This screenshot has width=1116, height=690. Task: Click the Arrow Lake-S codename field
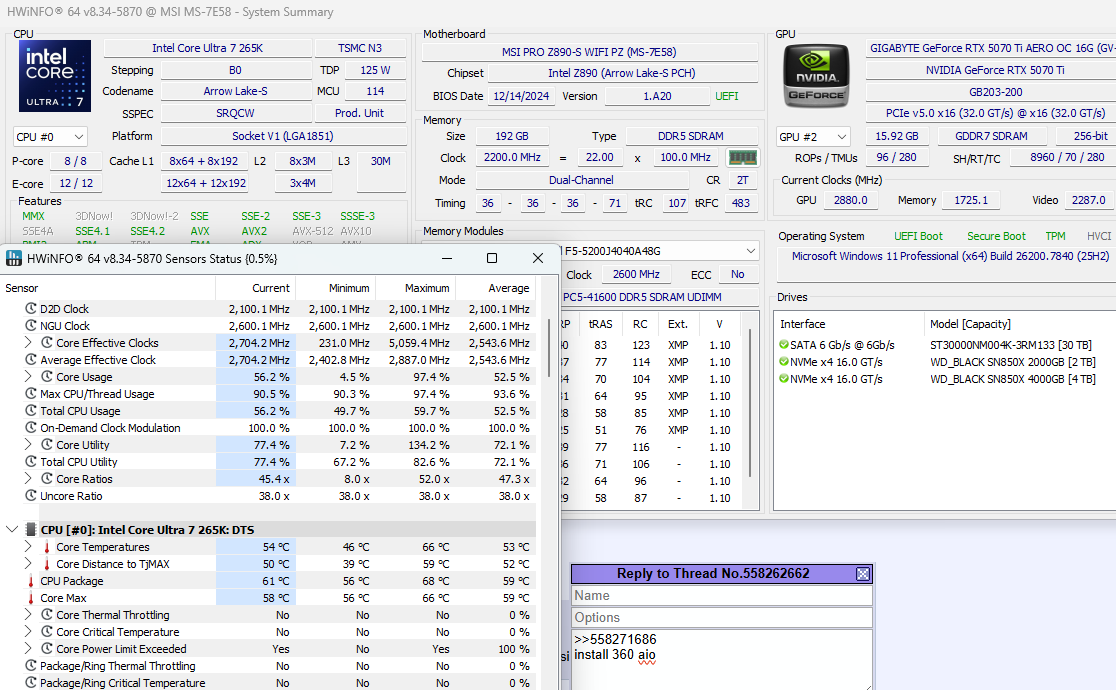point(236,91)
